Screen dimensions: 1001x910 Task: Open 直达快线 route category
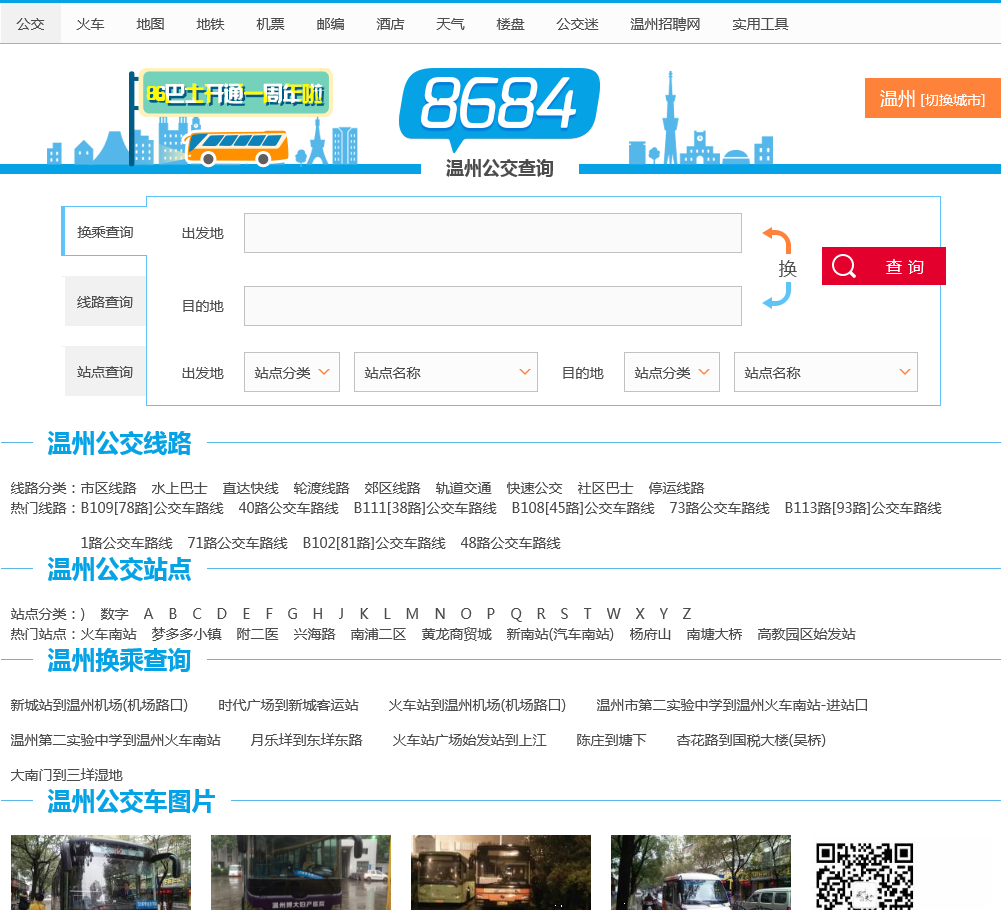point(250,488)
